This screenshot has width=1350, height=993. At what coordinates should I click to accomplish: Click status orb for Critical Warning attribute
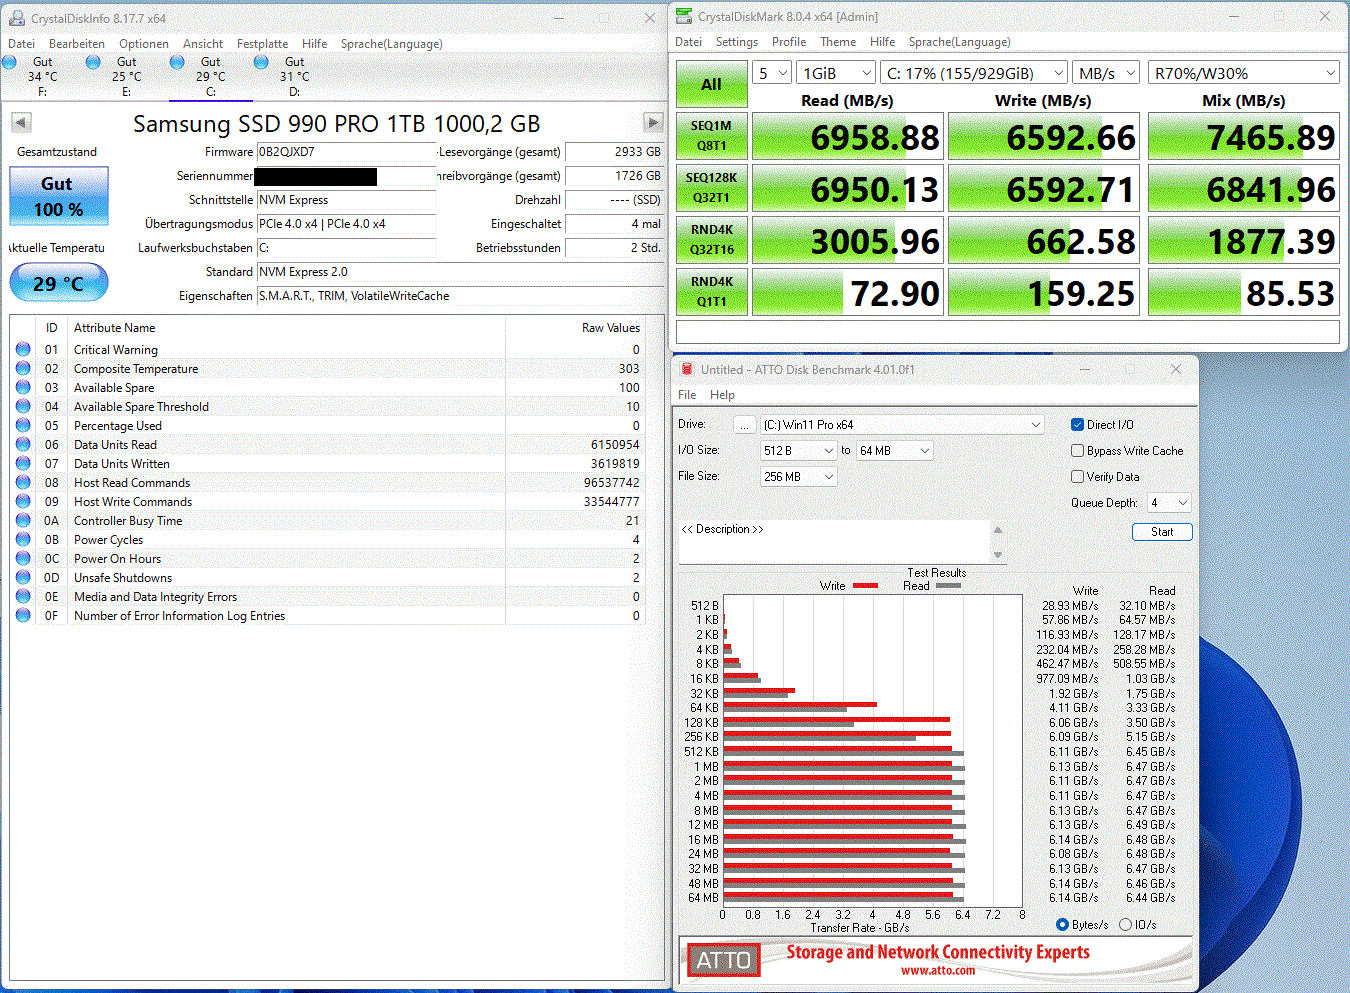pos(23,349)
